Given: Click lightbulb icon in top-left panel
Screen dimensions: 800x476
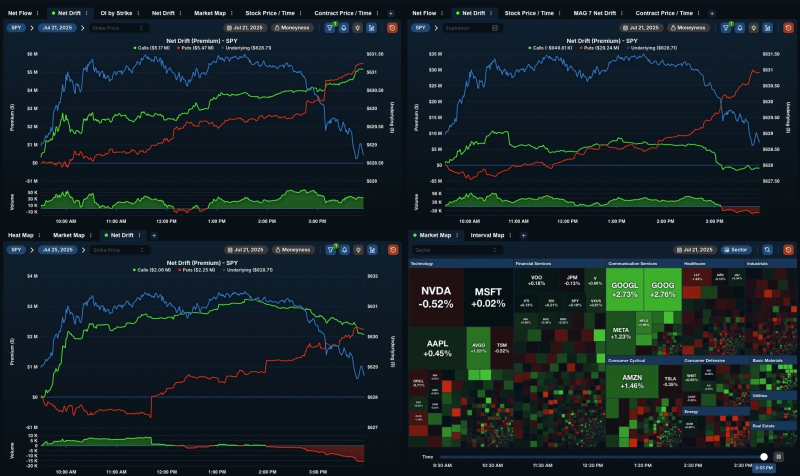Looking at the screenshot, I should 358,28.
